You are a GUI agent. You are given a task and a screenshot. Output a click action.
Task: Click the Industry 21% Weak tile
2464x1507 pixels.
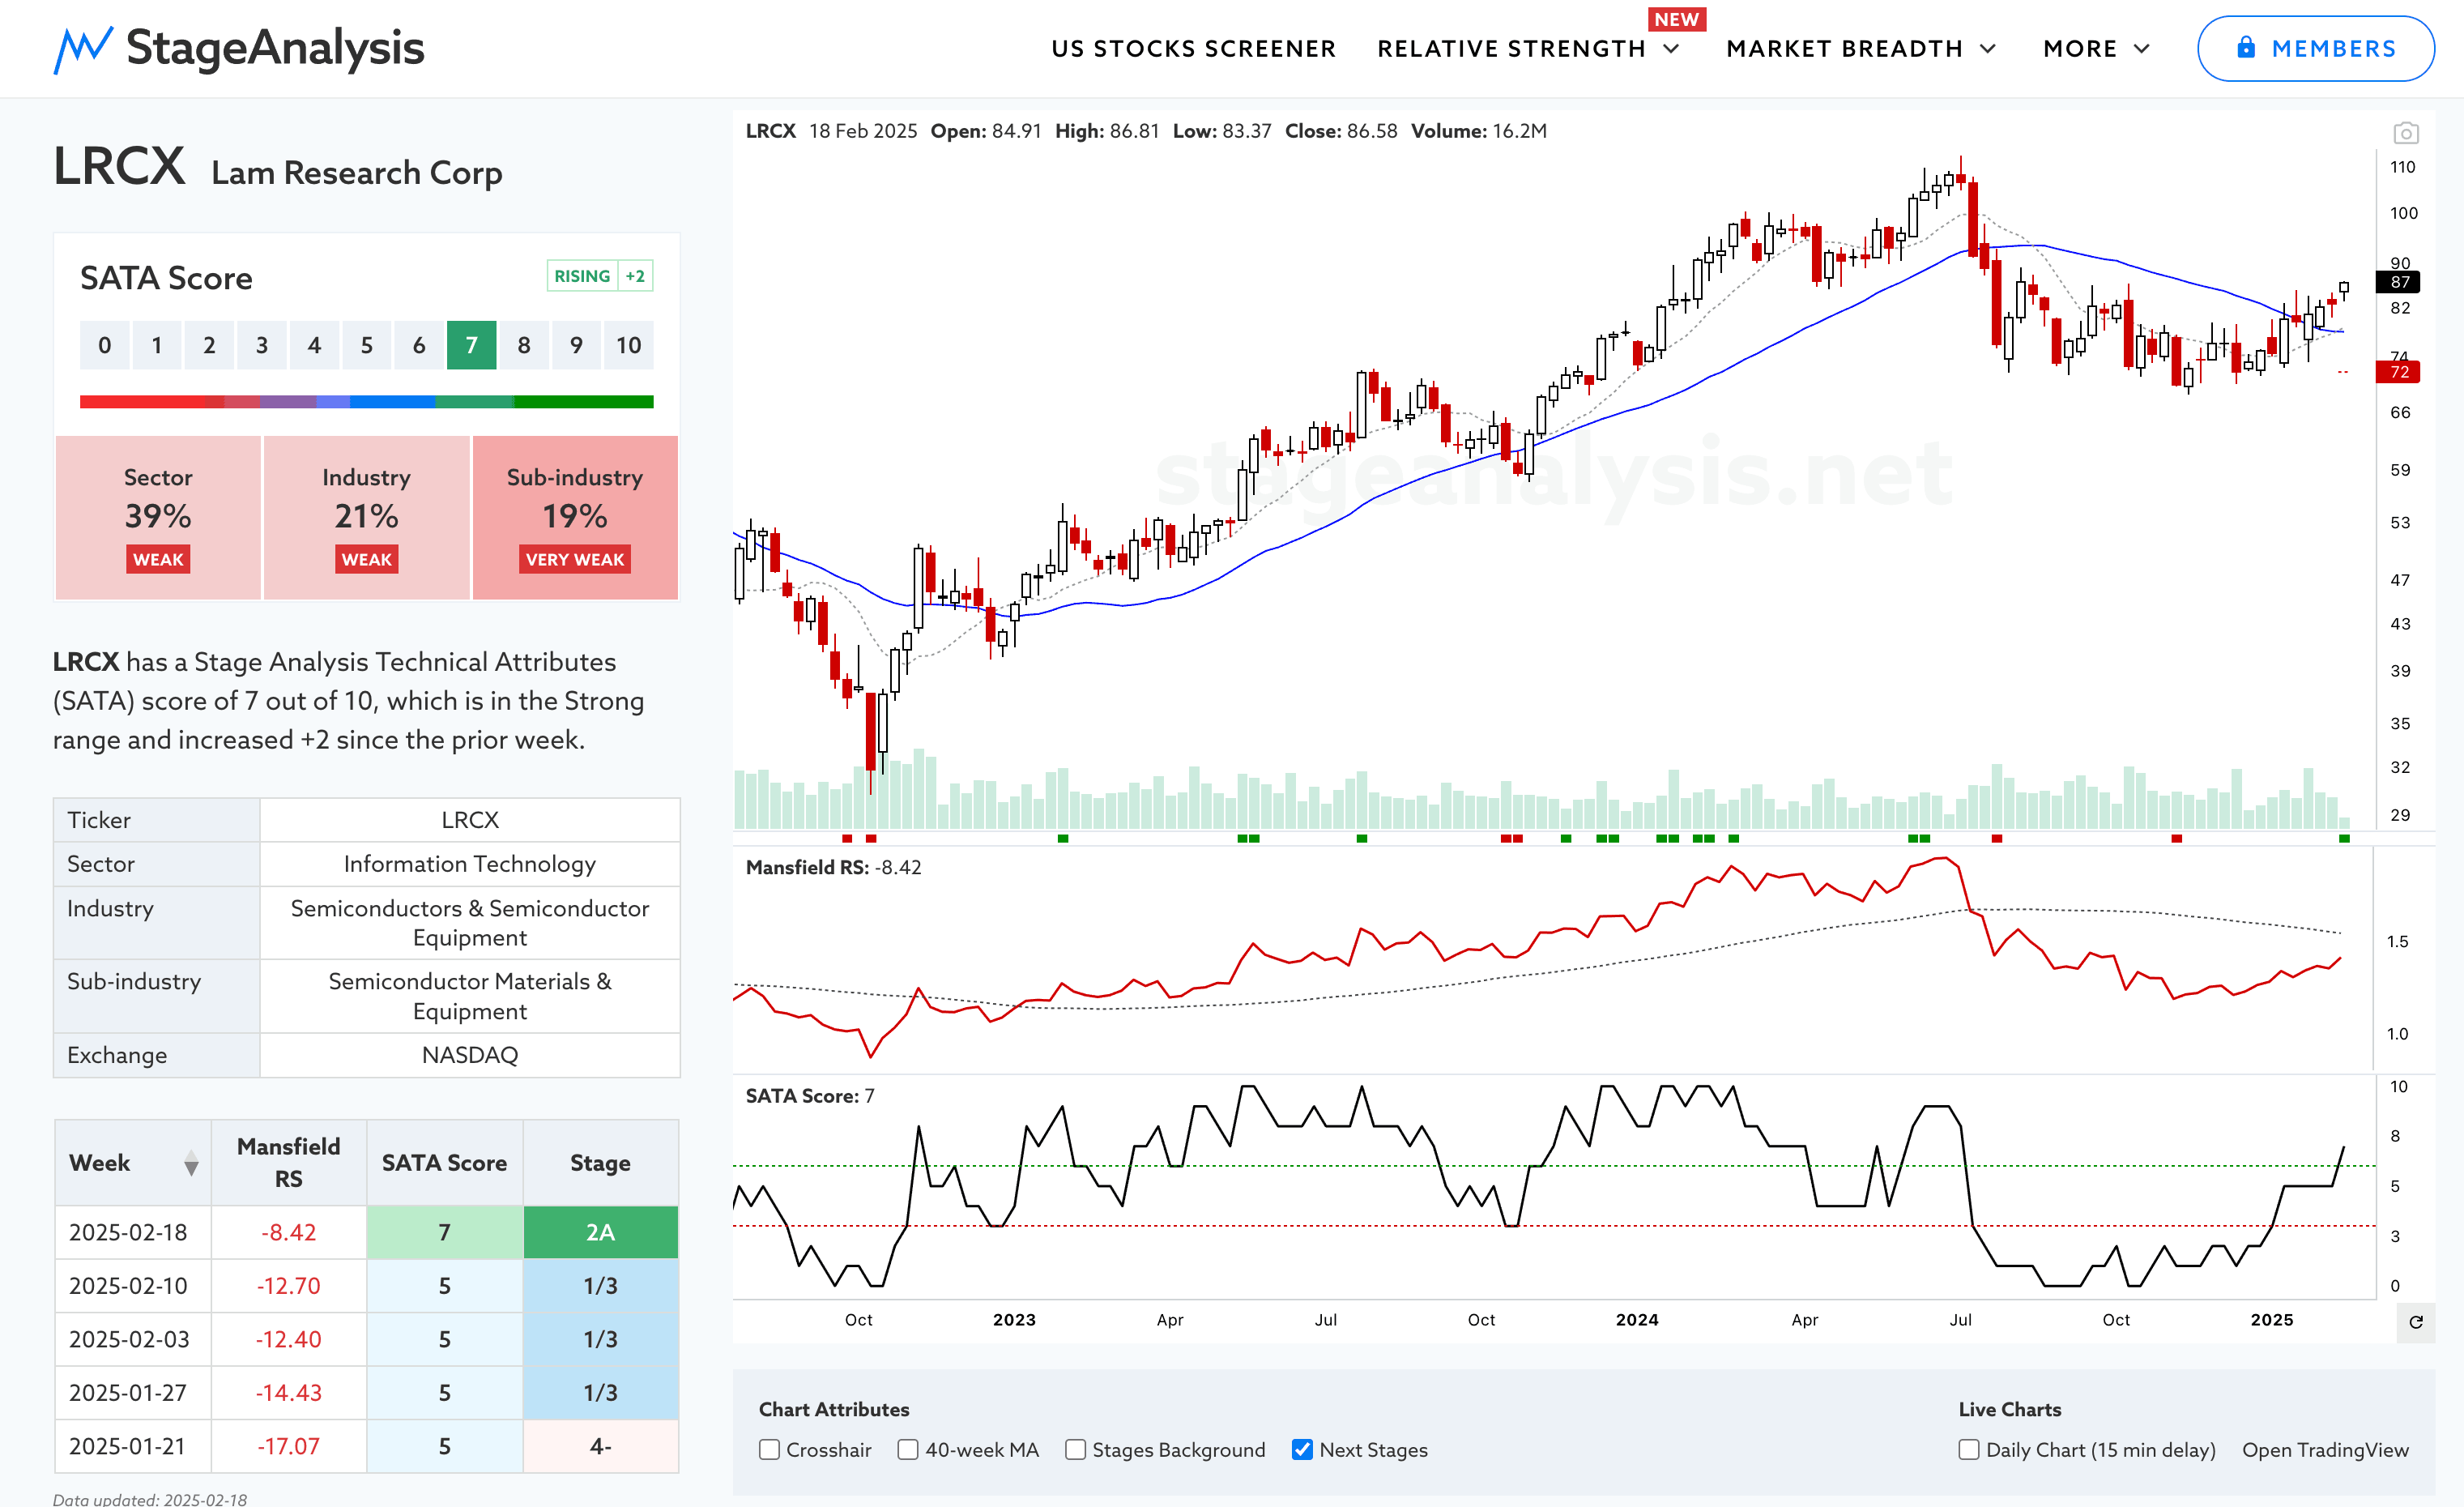[366, 517]
